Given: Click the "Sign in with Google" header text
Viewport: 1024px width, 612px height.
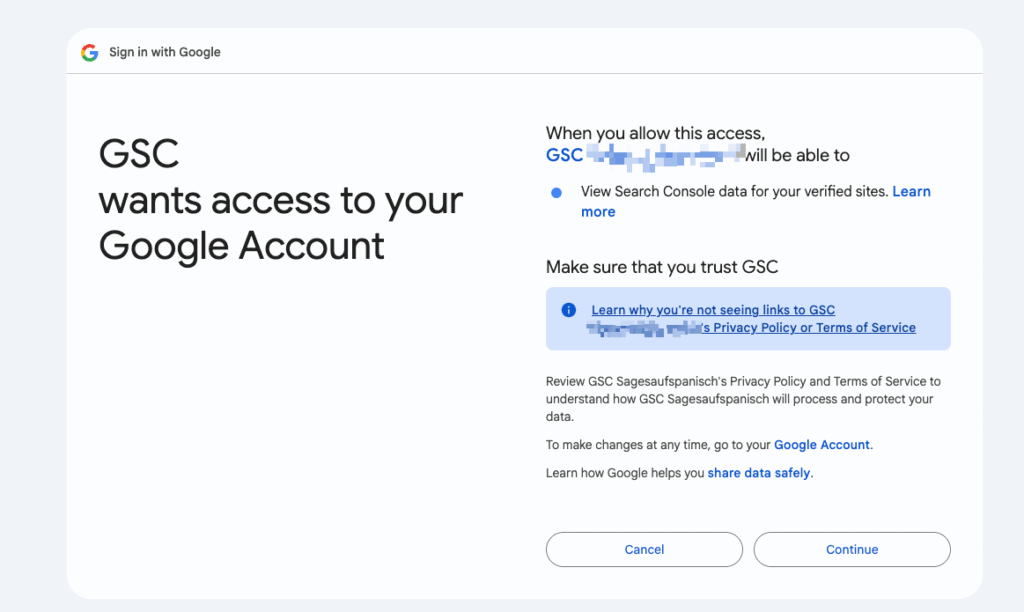Looking at the screenshot, I should pos(165,52).
